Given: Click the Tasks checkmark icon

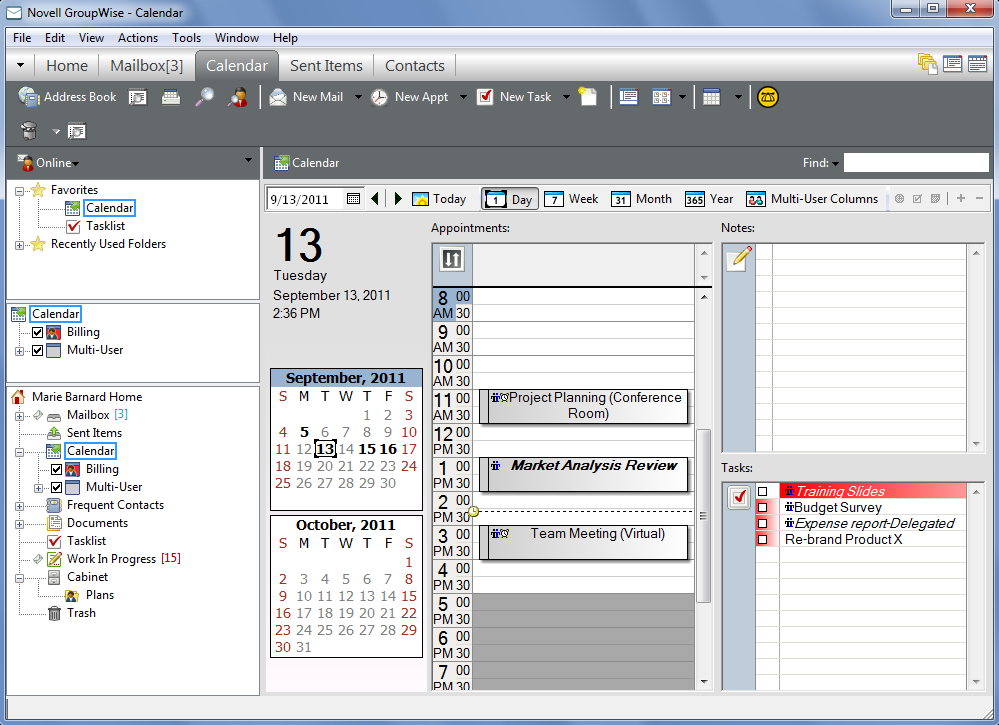Looking at the screenshot, I should coord(739,497).
